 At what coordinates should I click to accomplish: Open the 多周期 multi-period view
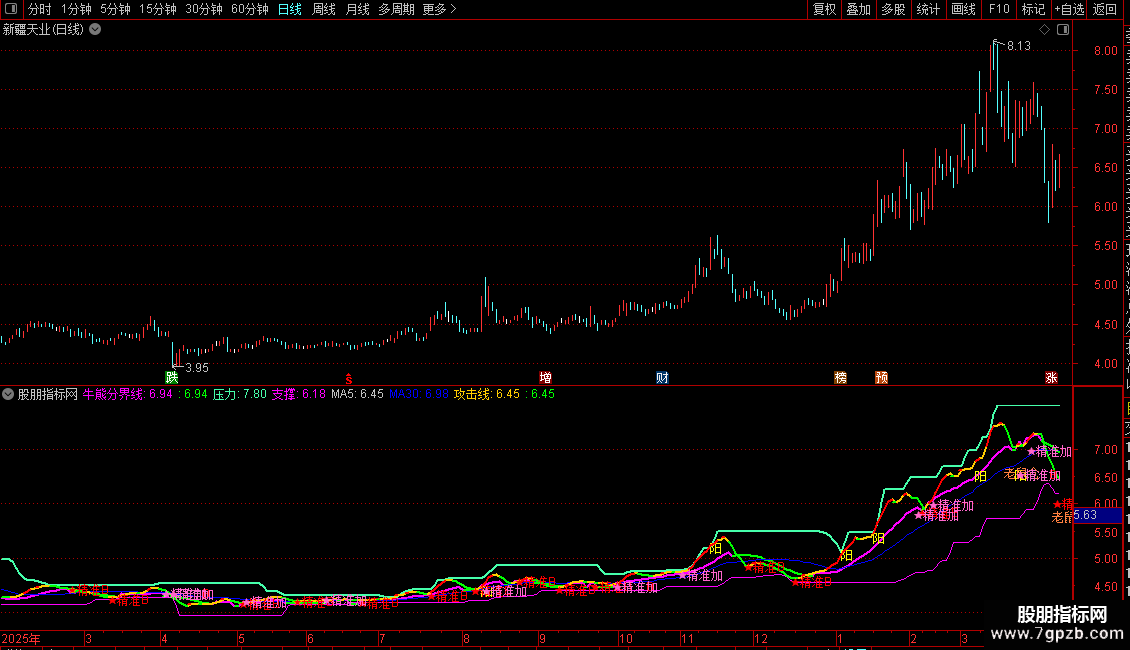pos(396,9)
